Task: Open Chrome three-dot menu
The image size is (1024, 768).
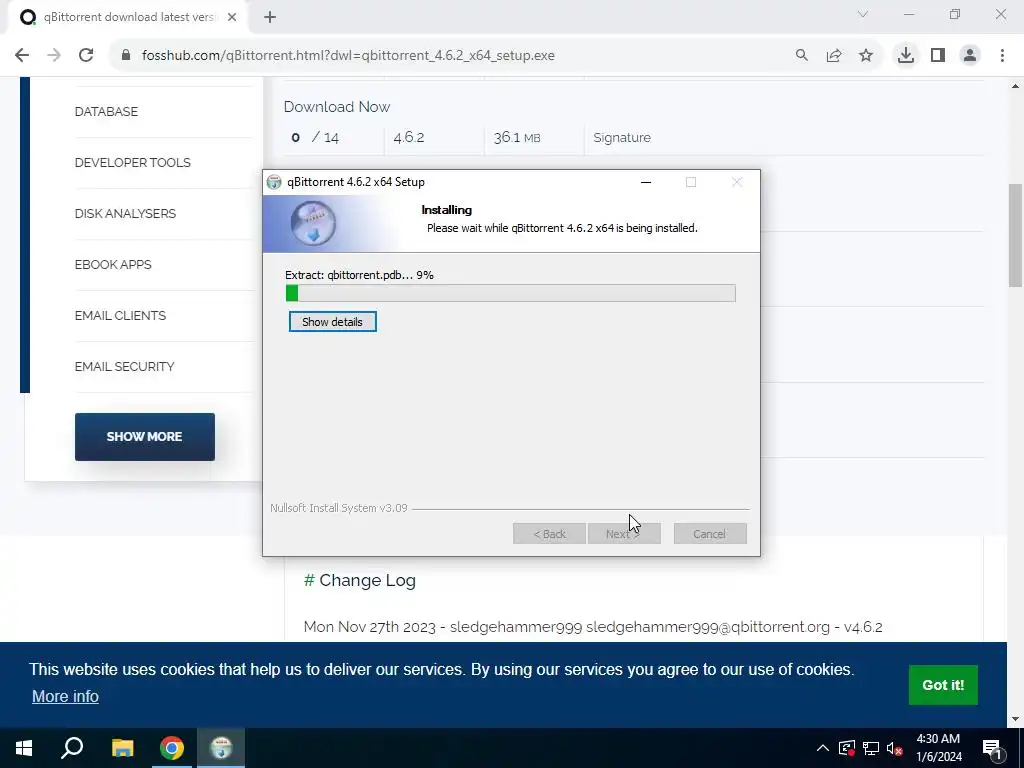Action: coord(1002,56)
